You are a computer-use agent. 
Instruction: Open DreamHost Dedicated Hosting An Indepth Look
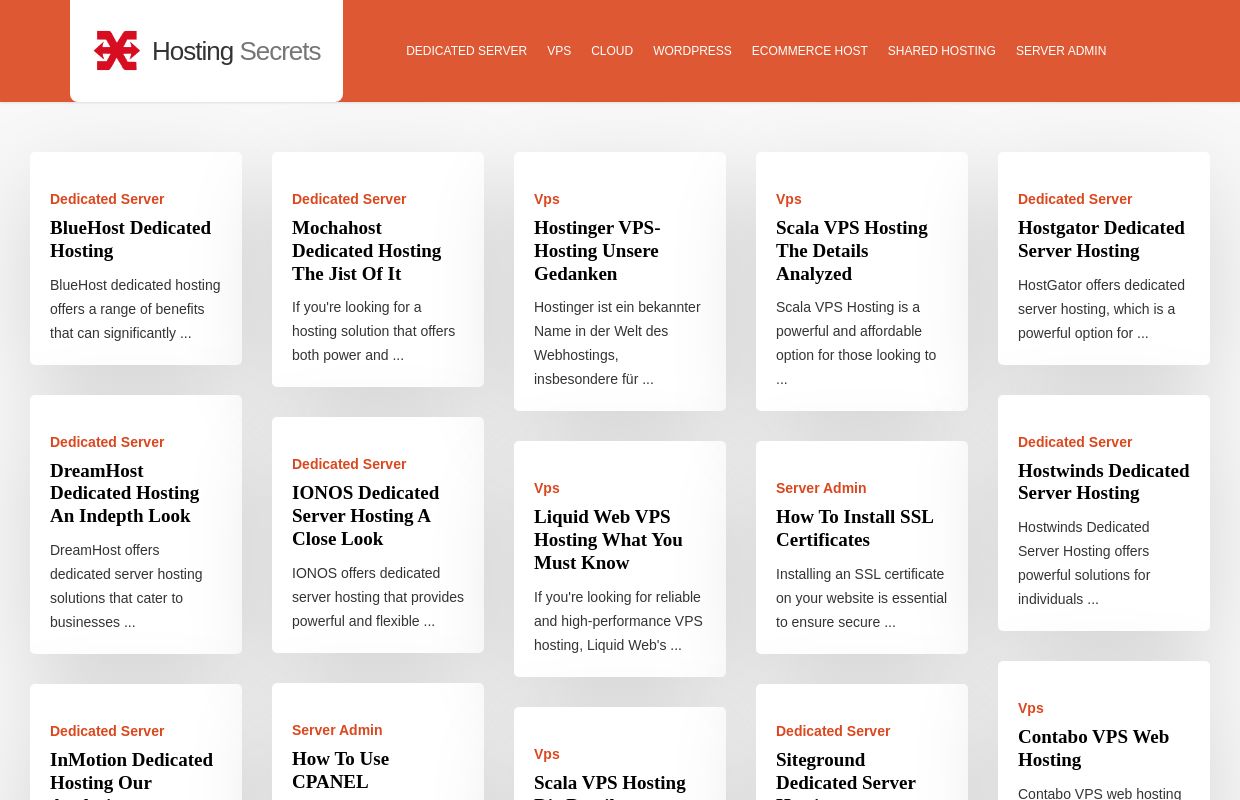[x=125, y=494]
